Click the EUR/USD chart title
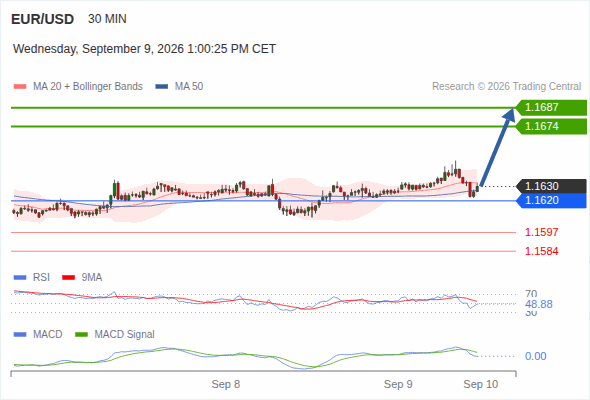The height and width of the screenshot is (400, 590). [43, 19]
